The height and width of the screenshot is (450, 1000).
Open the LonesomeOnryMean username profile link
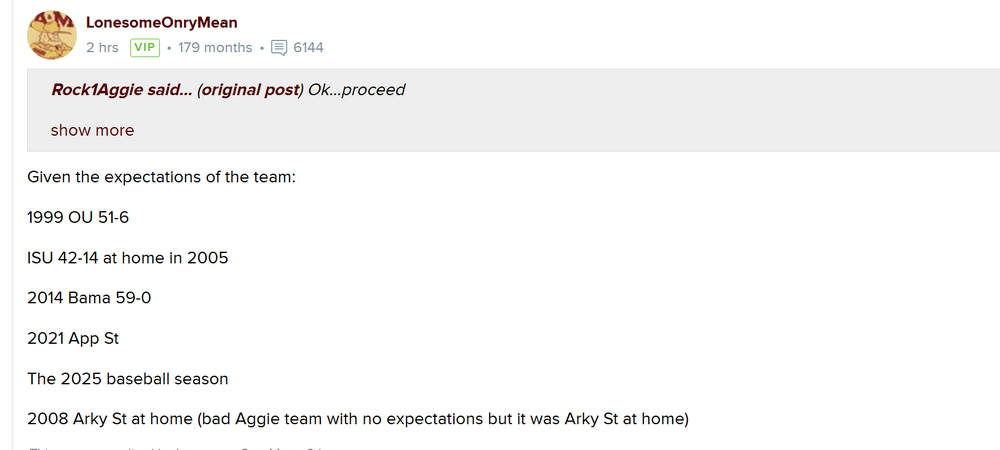pyautogui.click(x=162, y=22)
